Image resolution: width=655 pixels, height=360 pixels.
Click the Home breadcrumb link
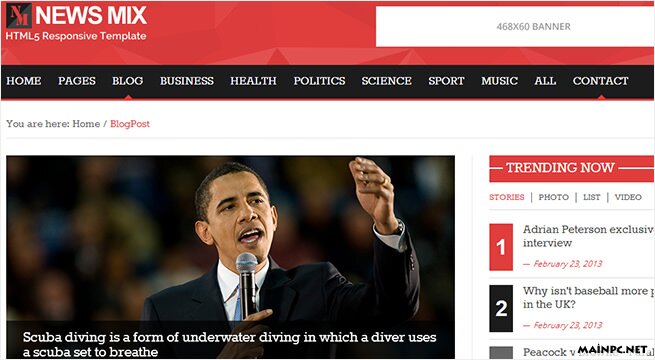[86, 124]
